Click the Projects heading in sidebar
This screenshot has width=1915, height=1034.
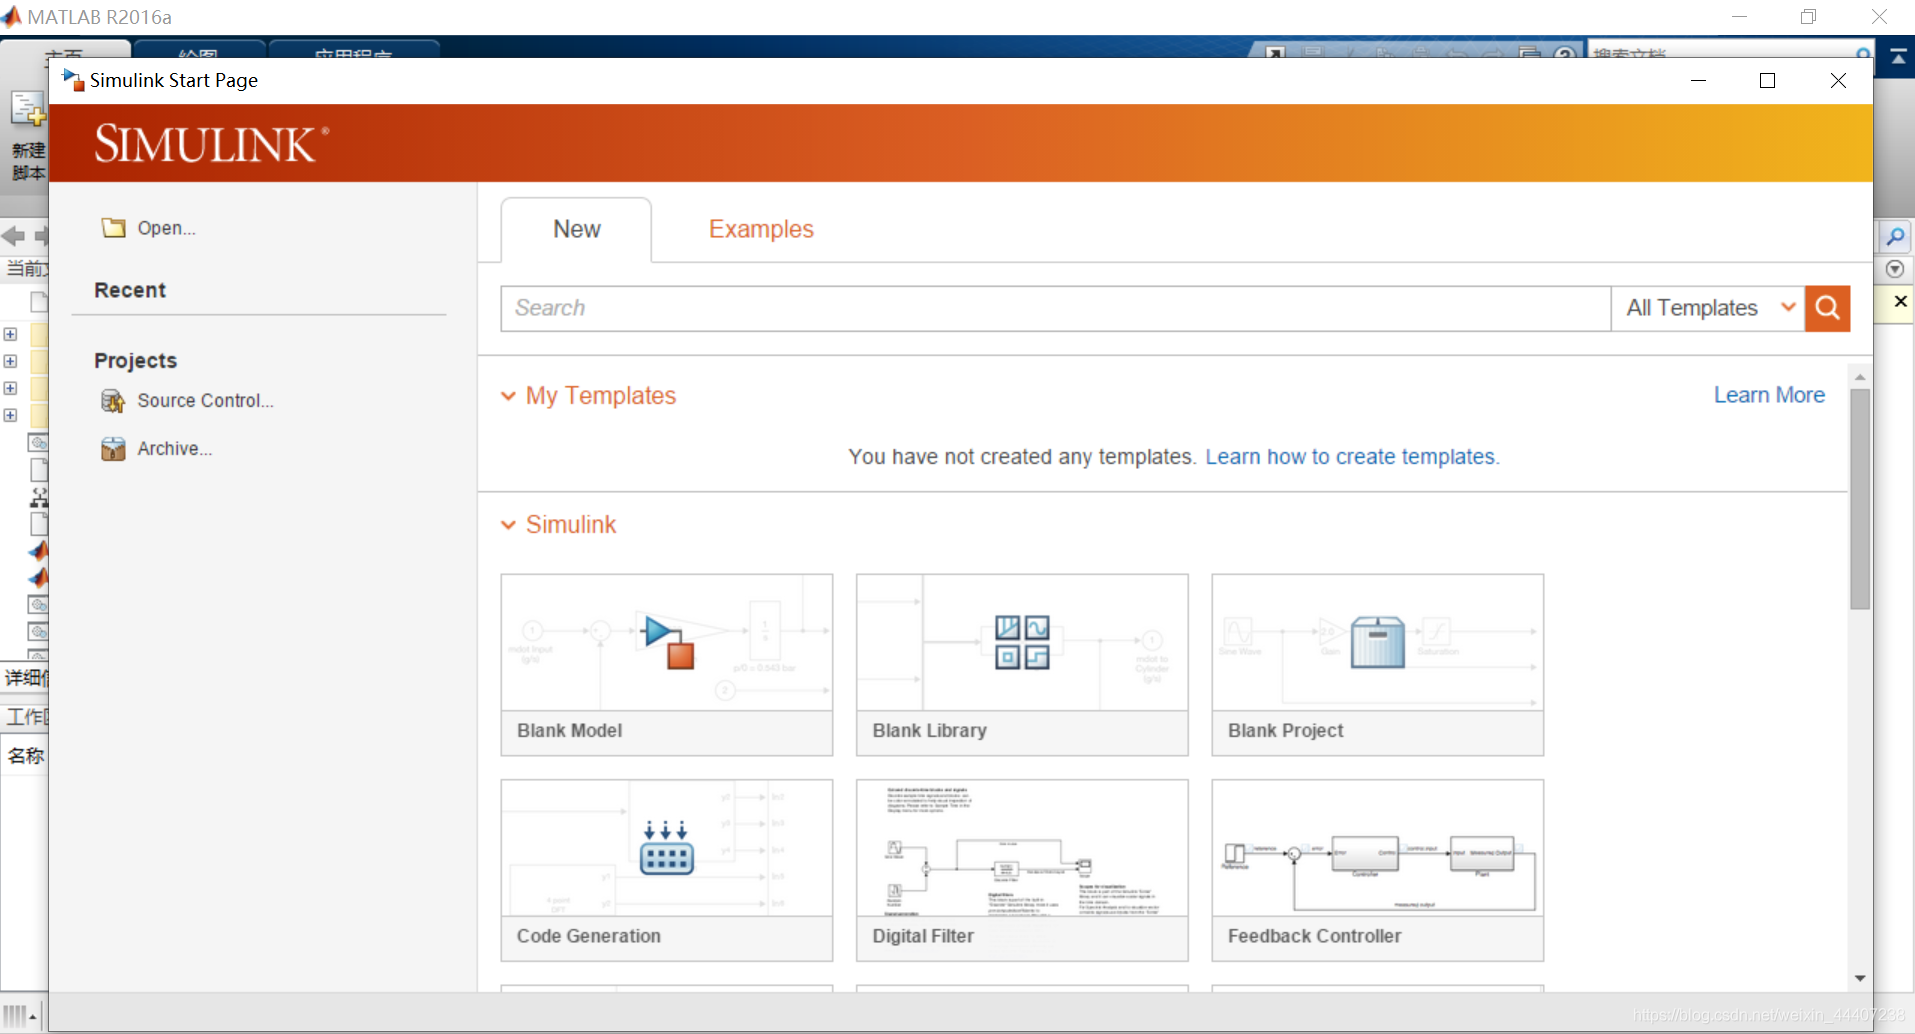click(136, 360)
